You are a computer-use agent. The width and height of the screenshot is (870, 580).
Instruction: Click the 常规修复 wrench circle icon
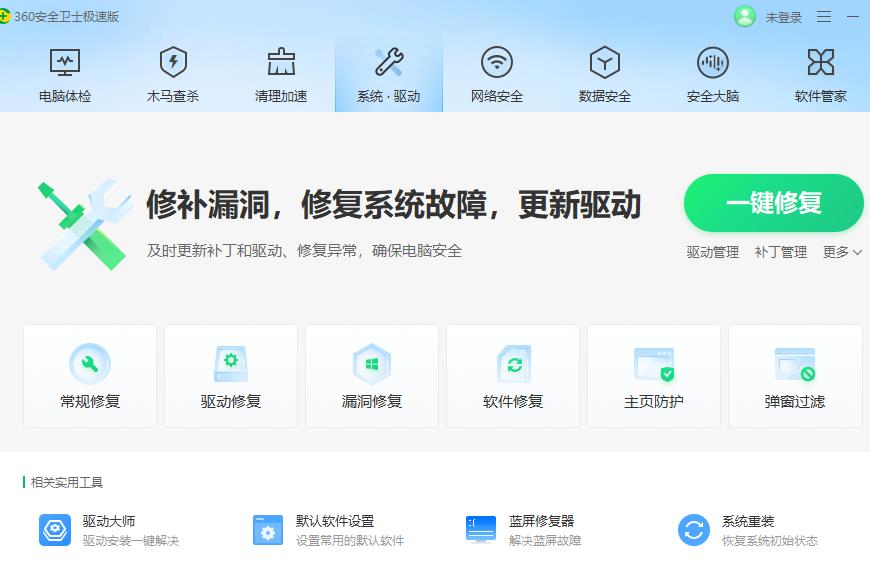(90, 364)
